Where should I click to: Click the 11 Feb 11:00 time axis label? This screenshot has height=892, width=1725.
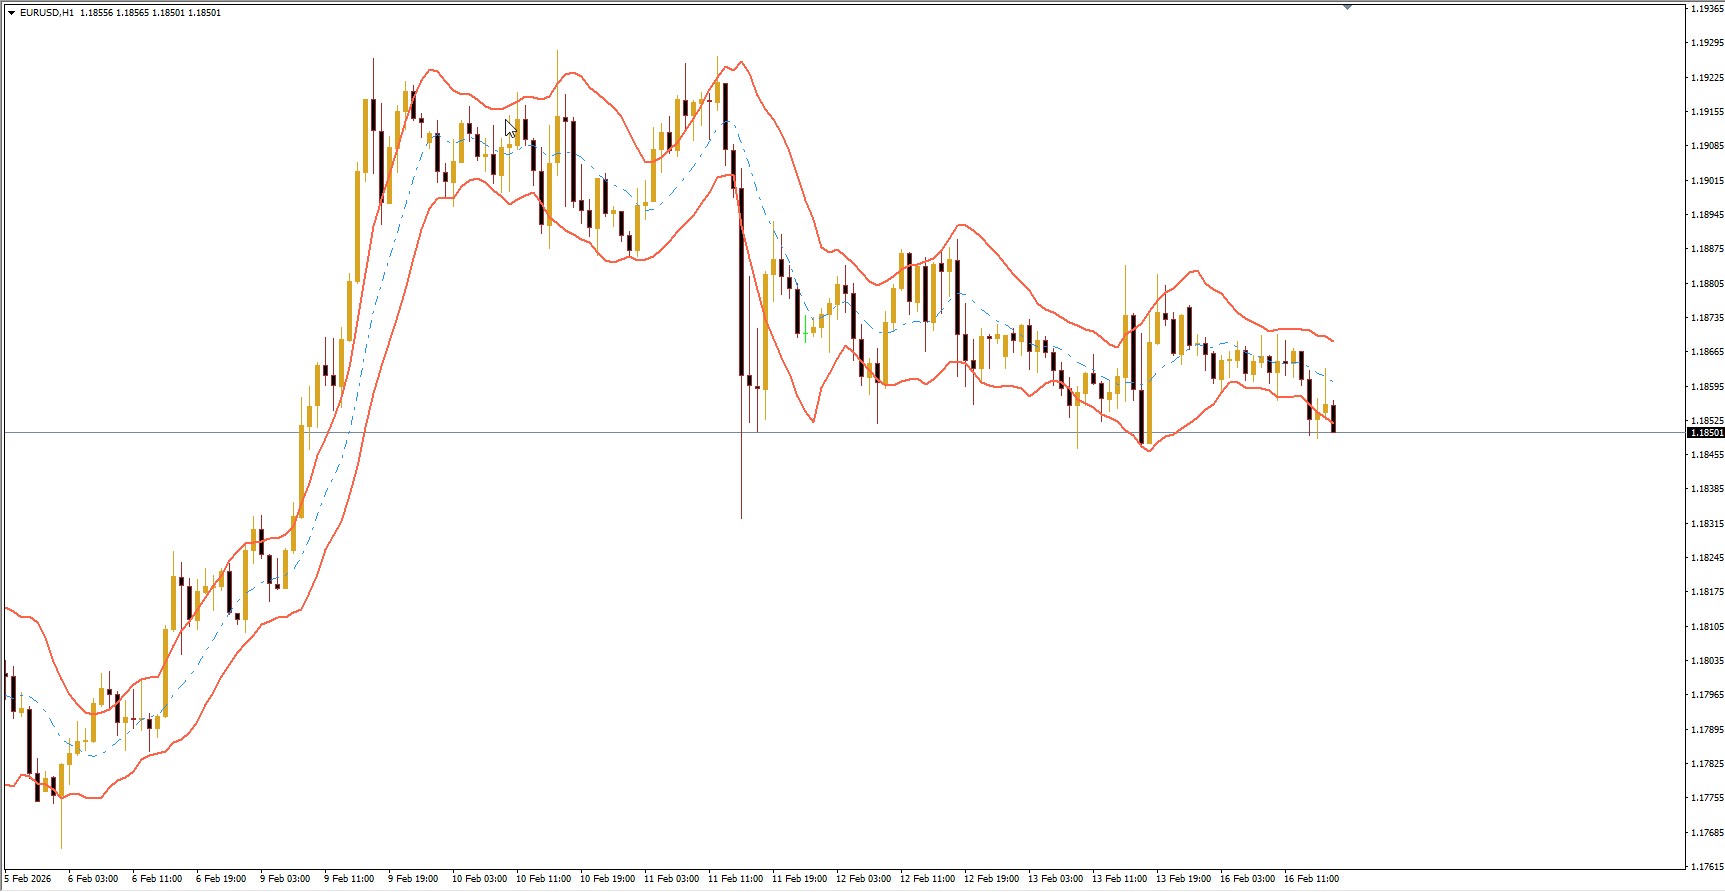735,879
